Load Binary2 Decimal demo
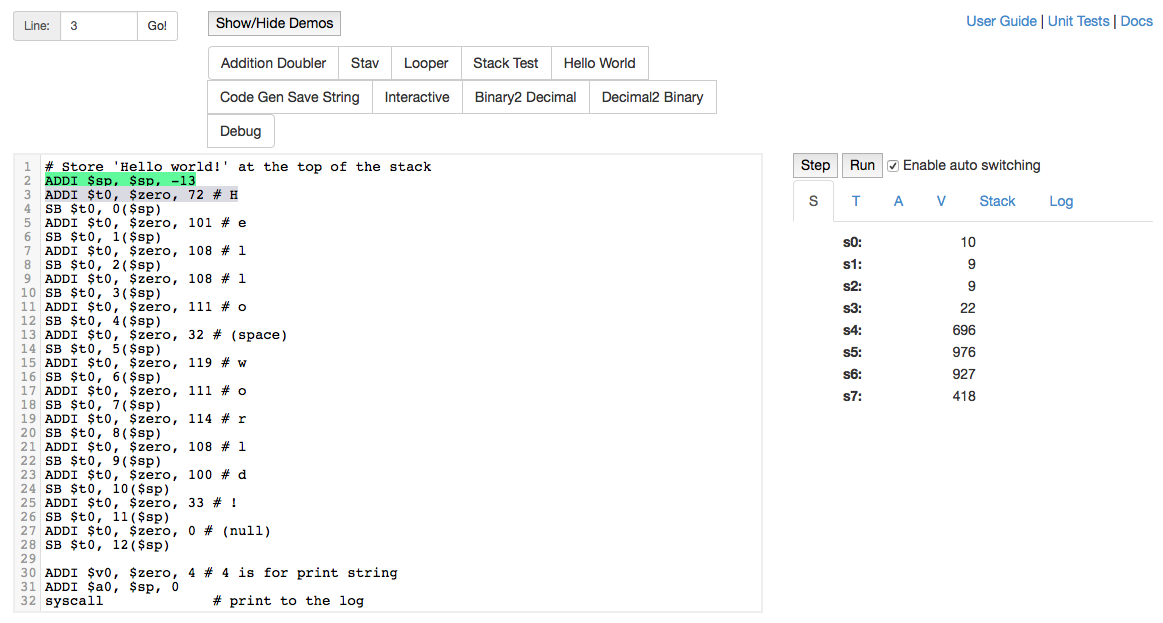 (525, 97)
